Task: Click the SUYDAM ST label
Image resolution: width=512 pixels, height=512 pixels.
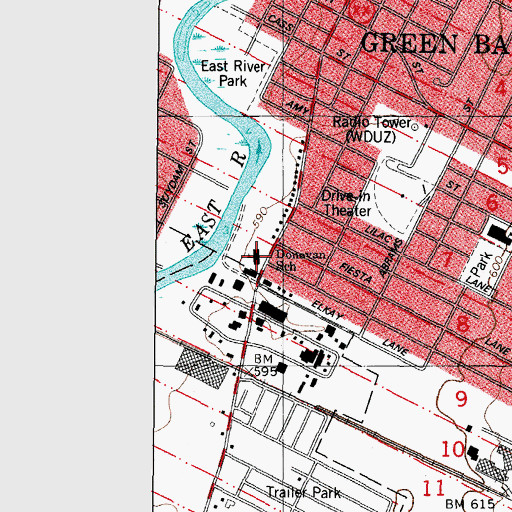Action: tap(177, 175)
